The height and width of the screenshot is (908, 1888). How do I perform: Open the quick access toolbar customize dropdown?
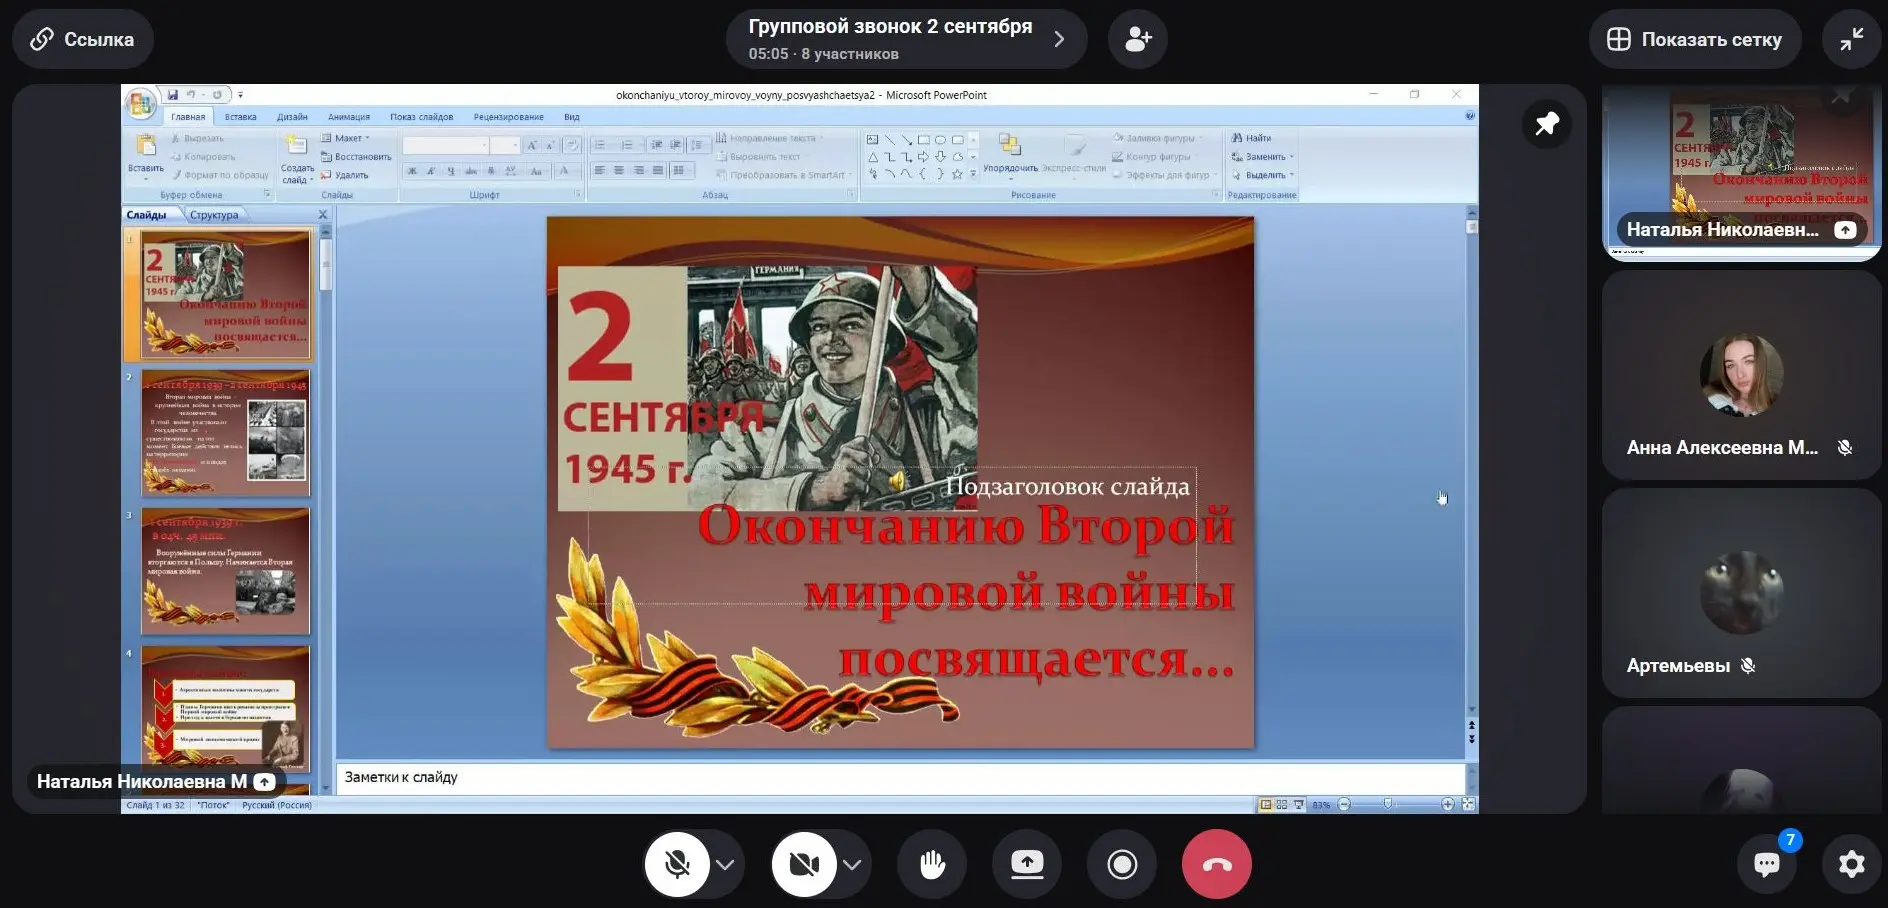click(x=240, y=95)
